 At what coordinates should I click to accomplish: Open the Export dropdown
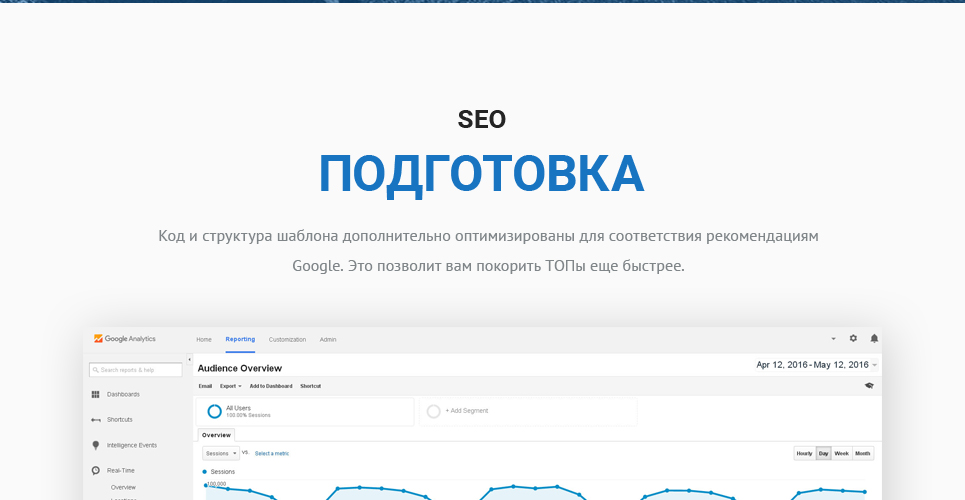point(230,386)
